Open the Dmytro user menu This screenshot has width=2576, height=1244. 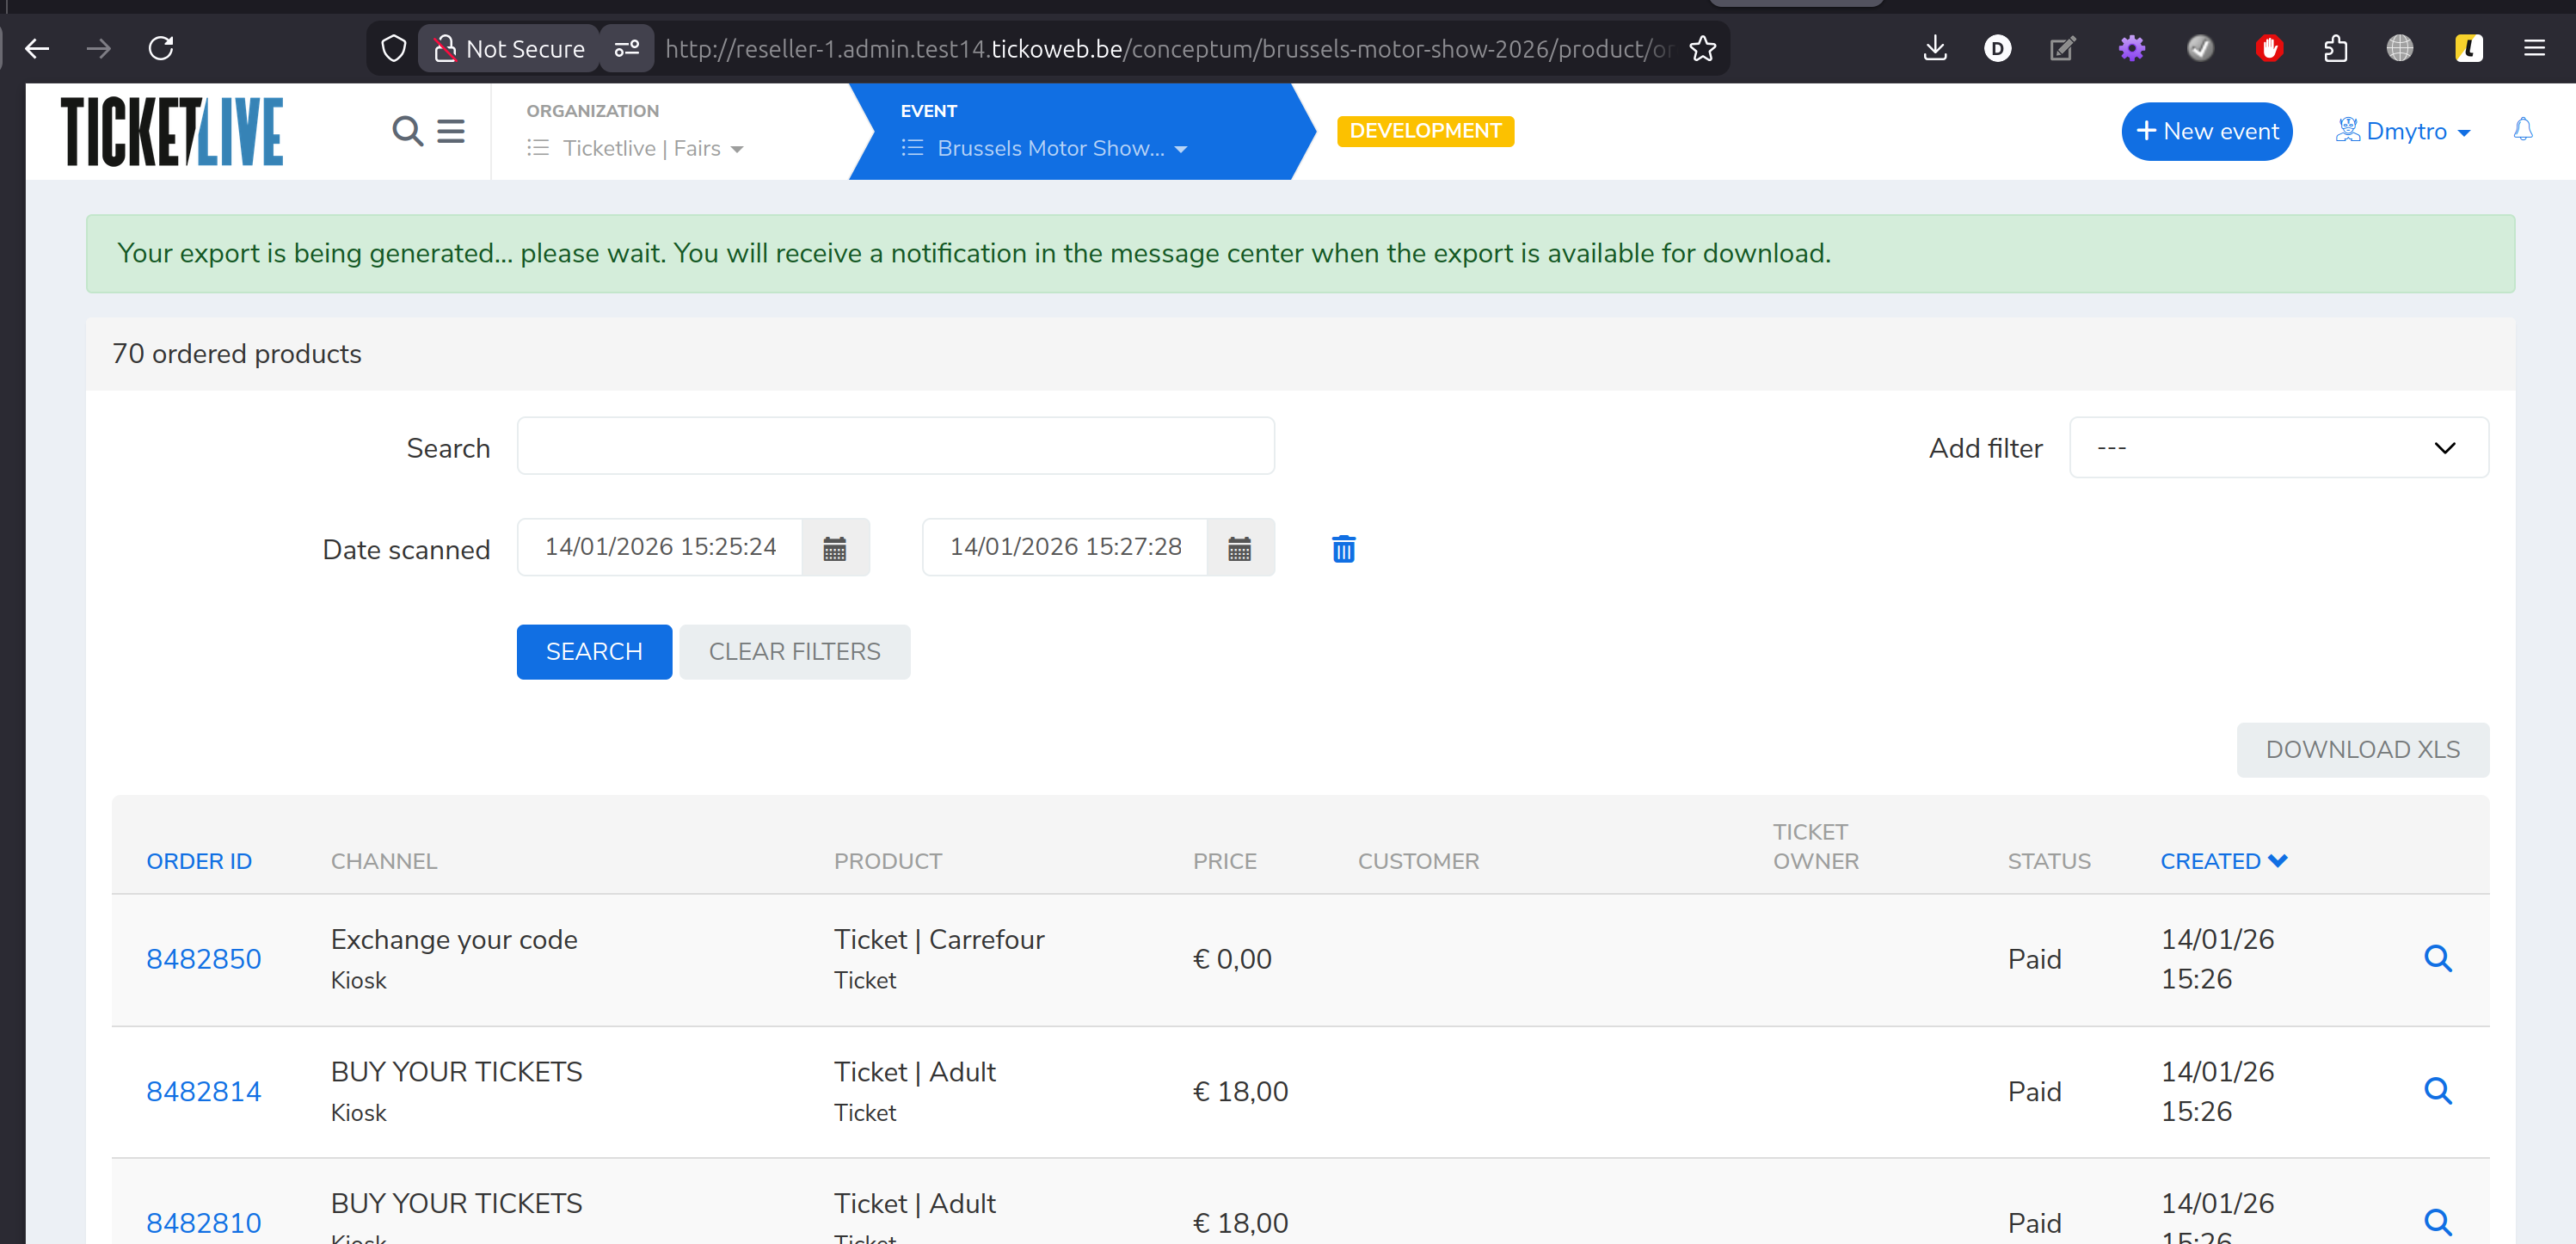tap(2404, 131)
